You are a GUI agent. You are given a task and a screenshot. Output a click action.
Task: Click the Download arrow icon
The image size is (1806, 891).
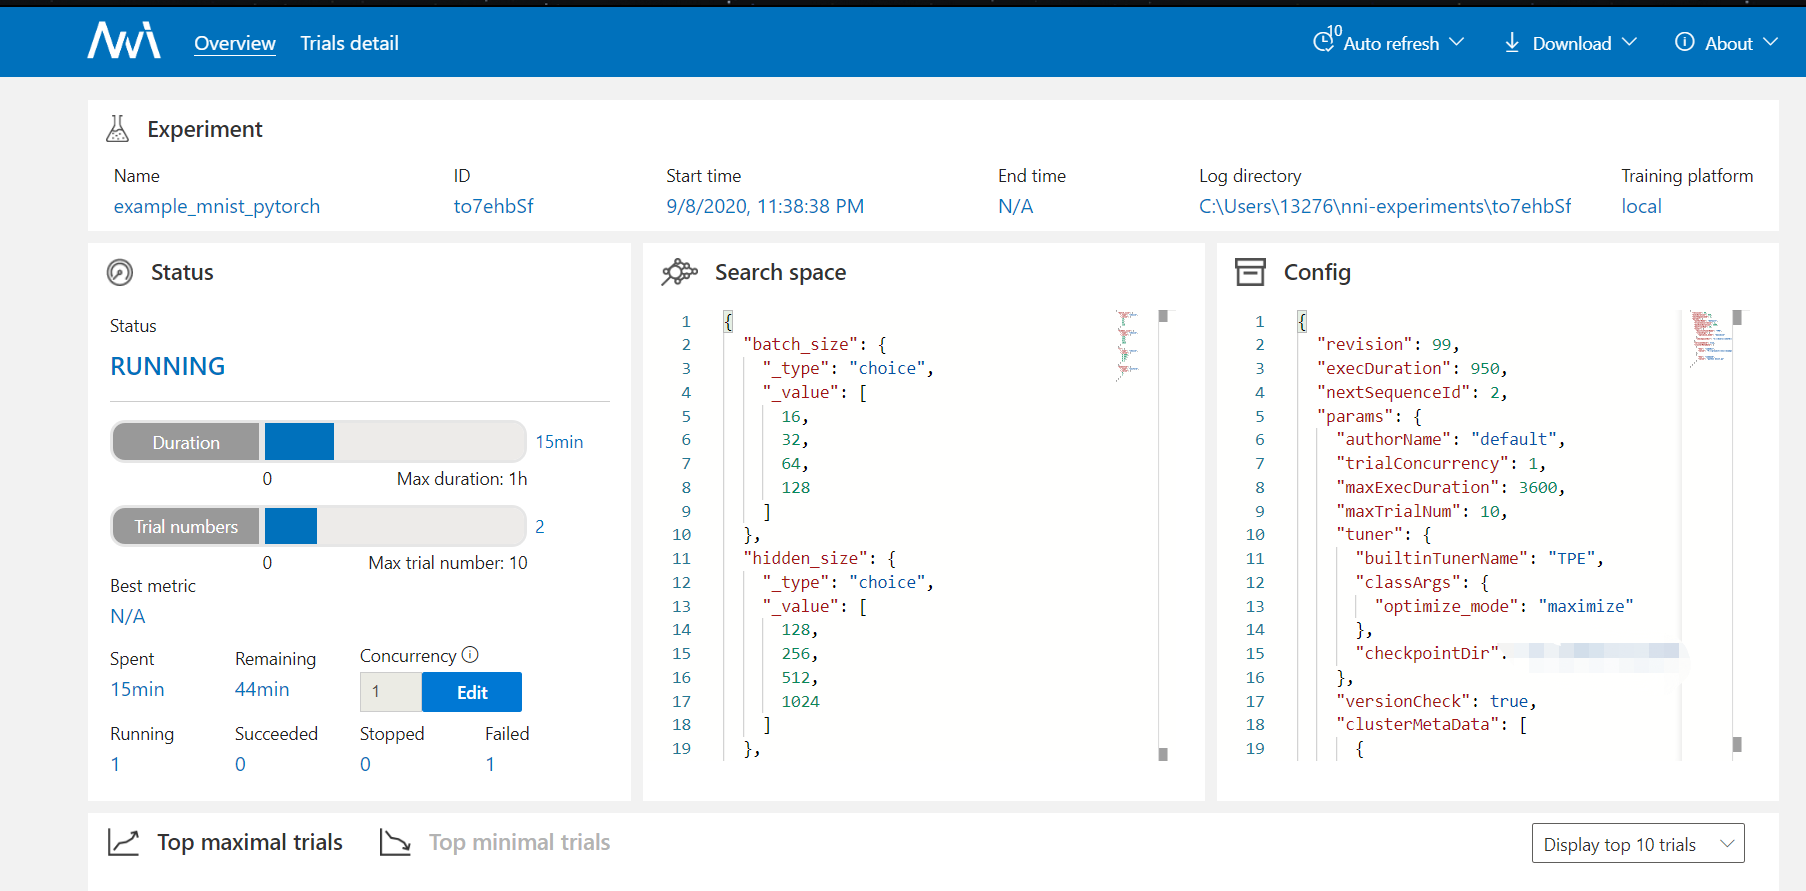tap(1512, 42)
